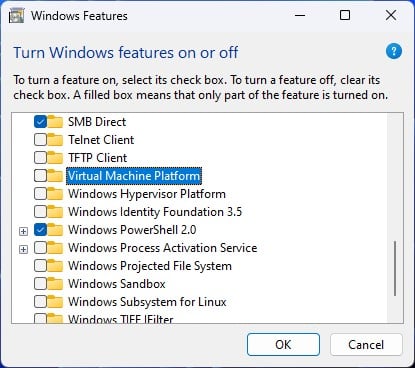The height and width of the screenshot is (368, 415).
Task: Expand the Windows Process Activation Service node
Action: tap(23, 249)
